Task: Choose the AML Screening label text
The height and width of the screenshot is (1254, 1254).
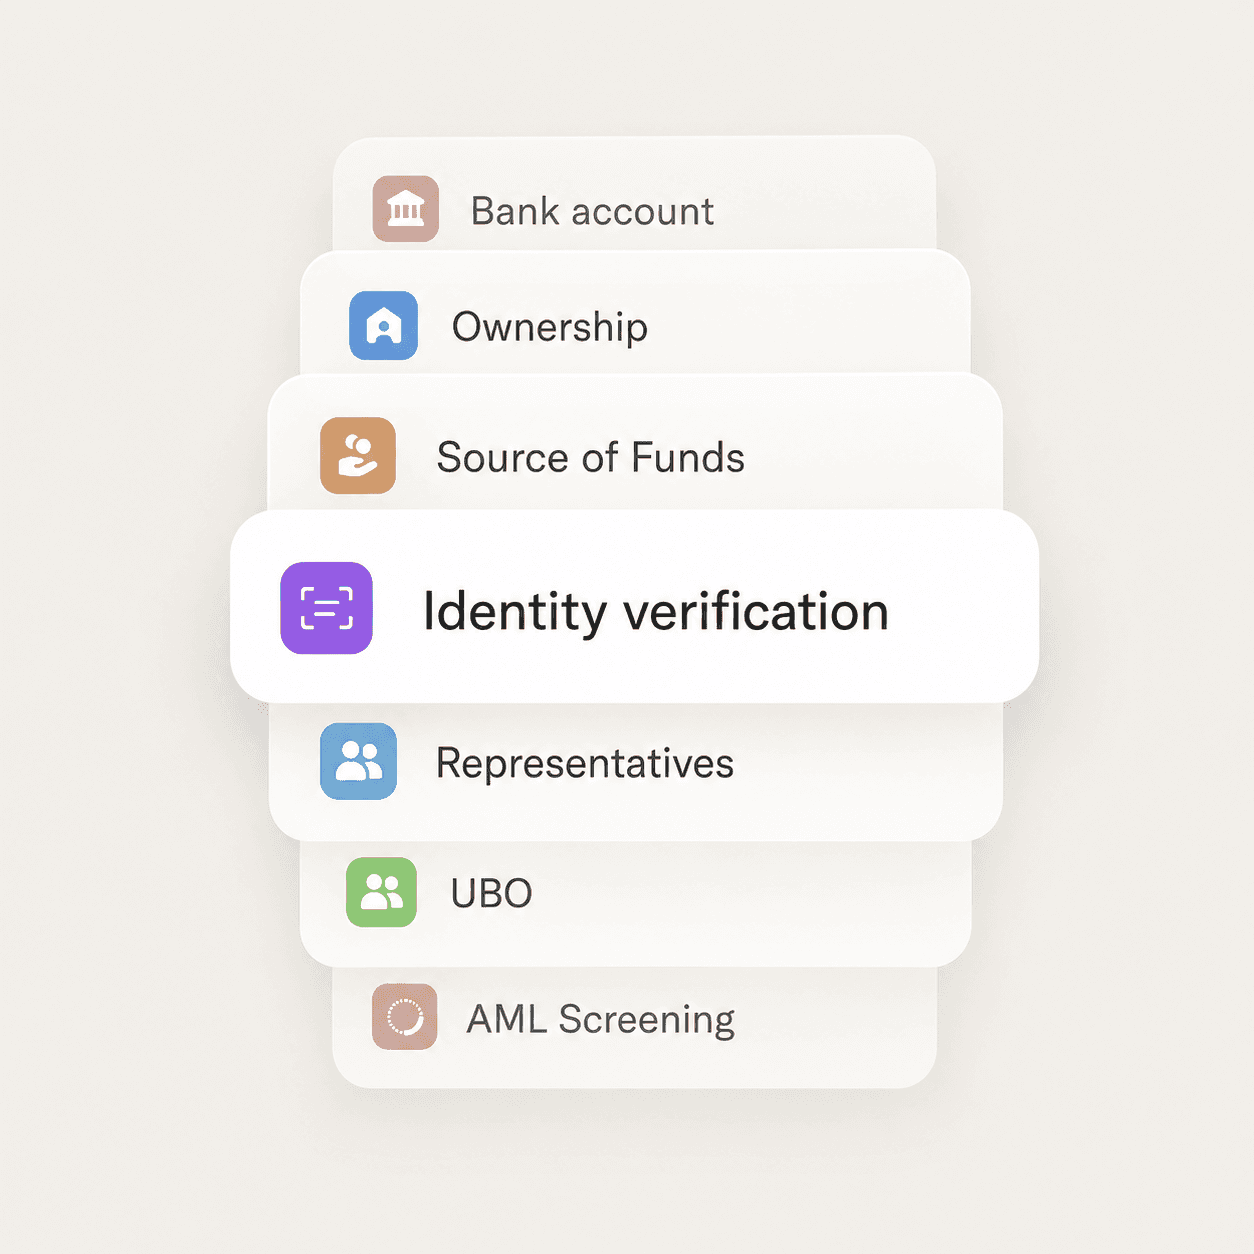Action: click(601, 1020)
